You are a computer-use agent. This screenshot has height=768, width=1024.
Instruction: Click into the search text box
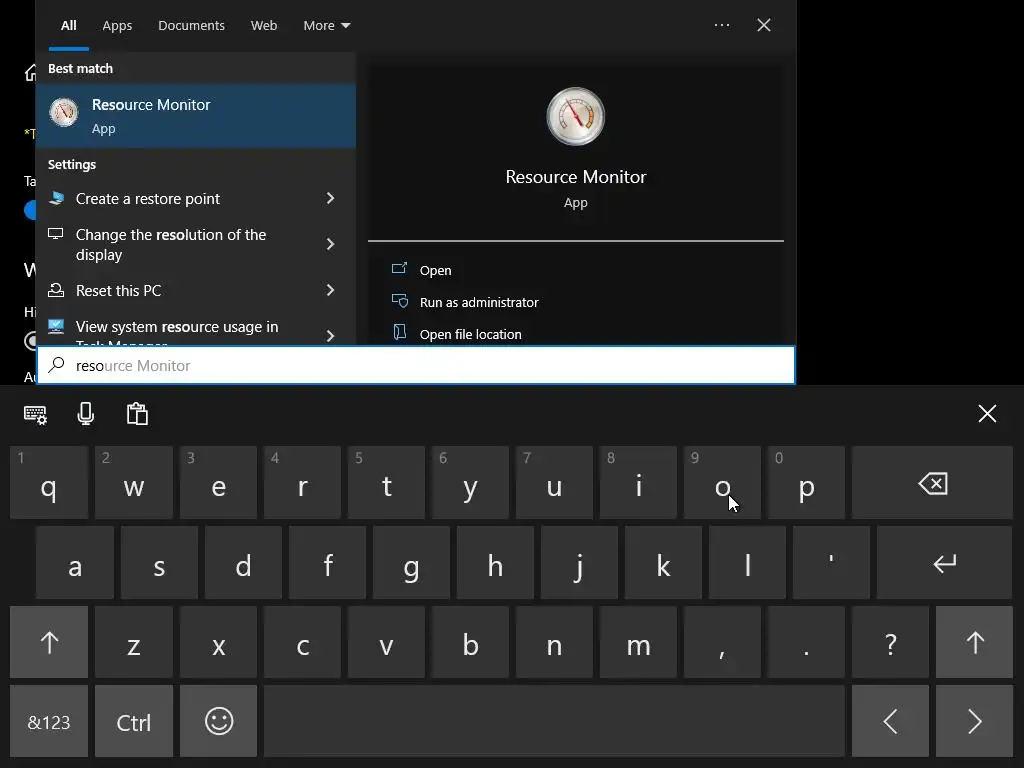[416, 365]
